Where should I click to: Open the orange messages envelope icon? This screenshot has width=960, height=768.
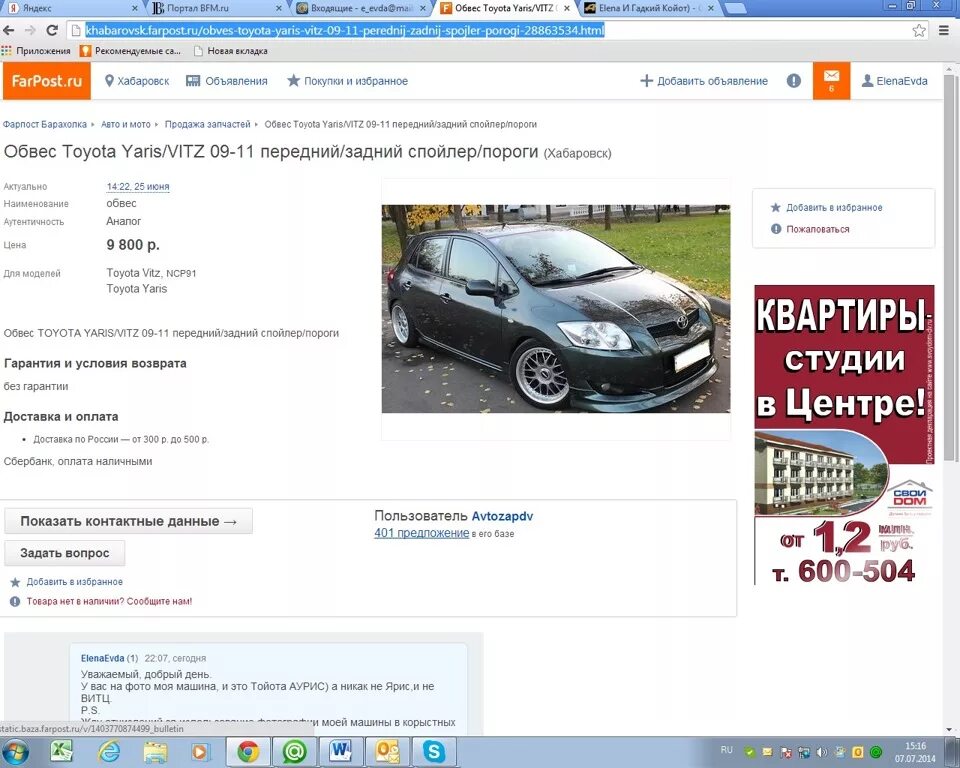pos(831,80)
